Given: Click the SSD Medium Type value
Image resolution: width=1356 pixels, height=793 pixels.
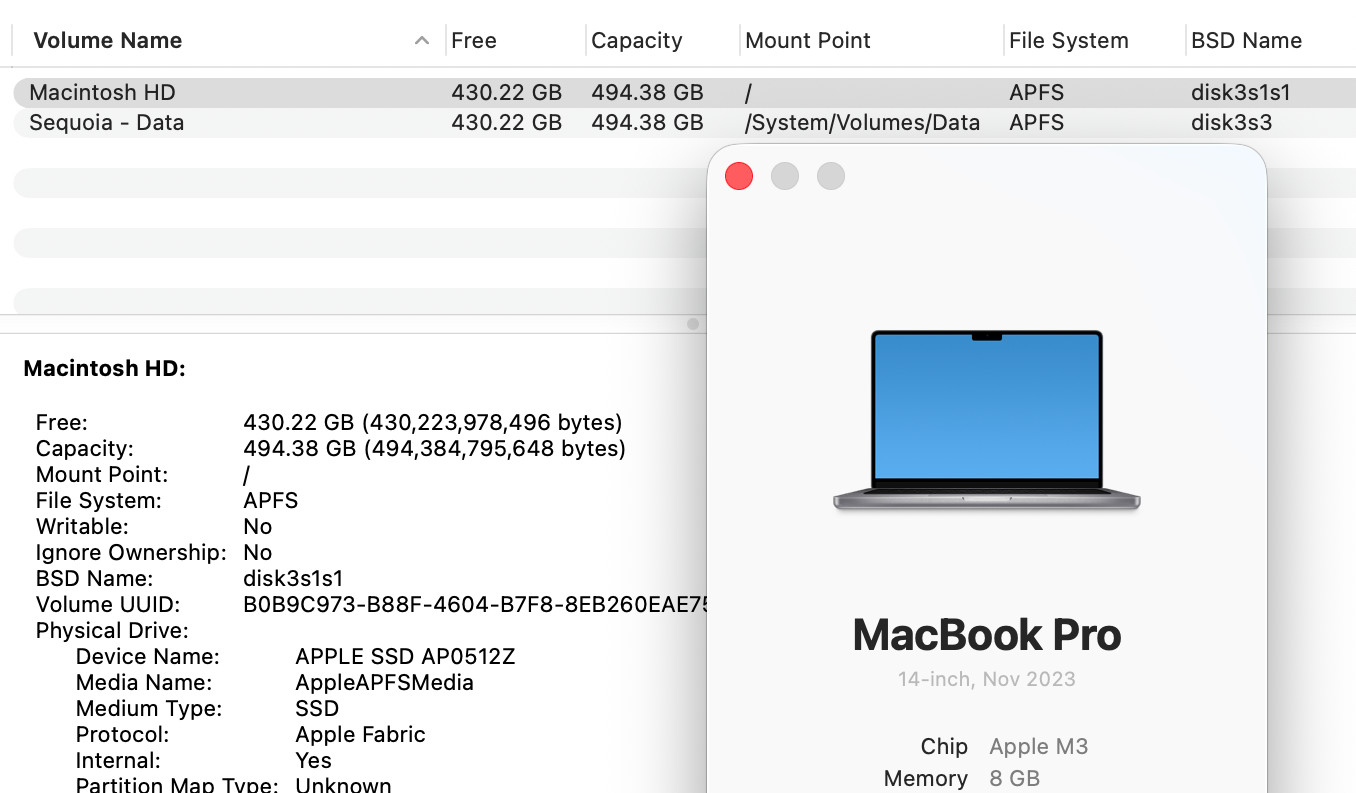Looking at the screenshot, I should [x=317, y=709].
